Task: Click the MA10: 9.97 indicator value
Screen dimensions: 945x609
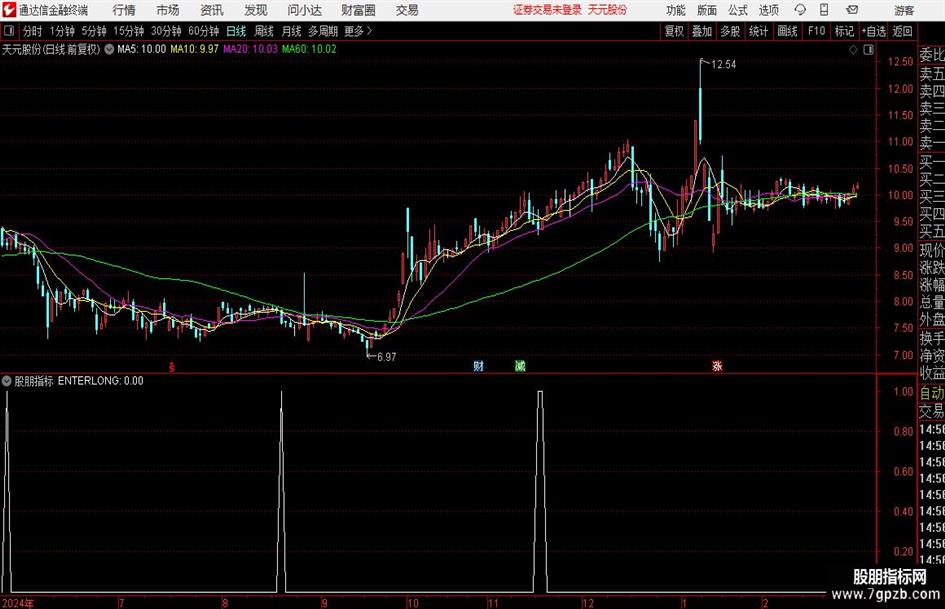Action: pyautogui.click(x=194, y=49)
